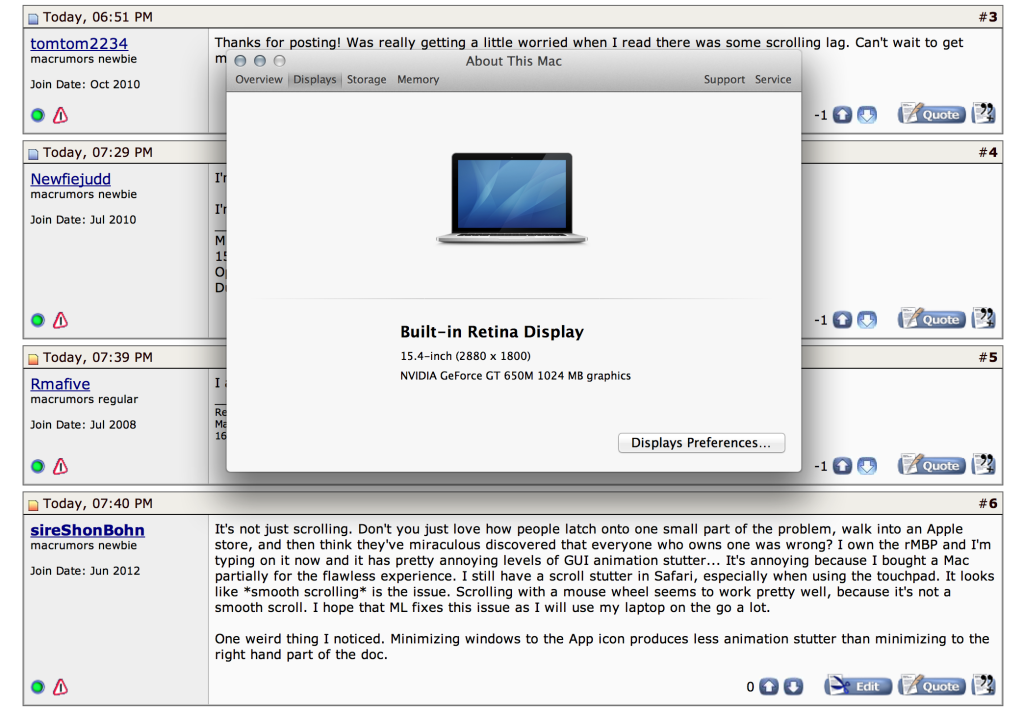Report Rmafive's post with warning icon
The height and width of the screenshot is (715, 1023).
click(61, 466)
